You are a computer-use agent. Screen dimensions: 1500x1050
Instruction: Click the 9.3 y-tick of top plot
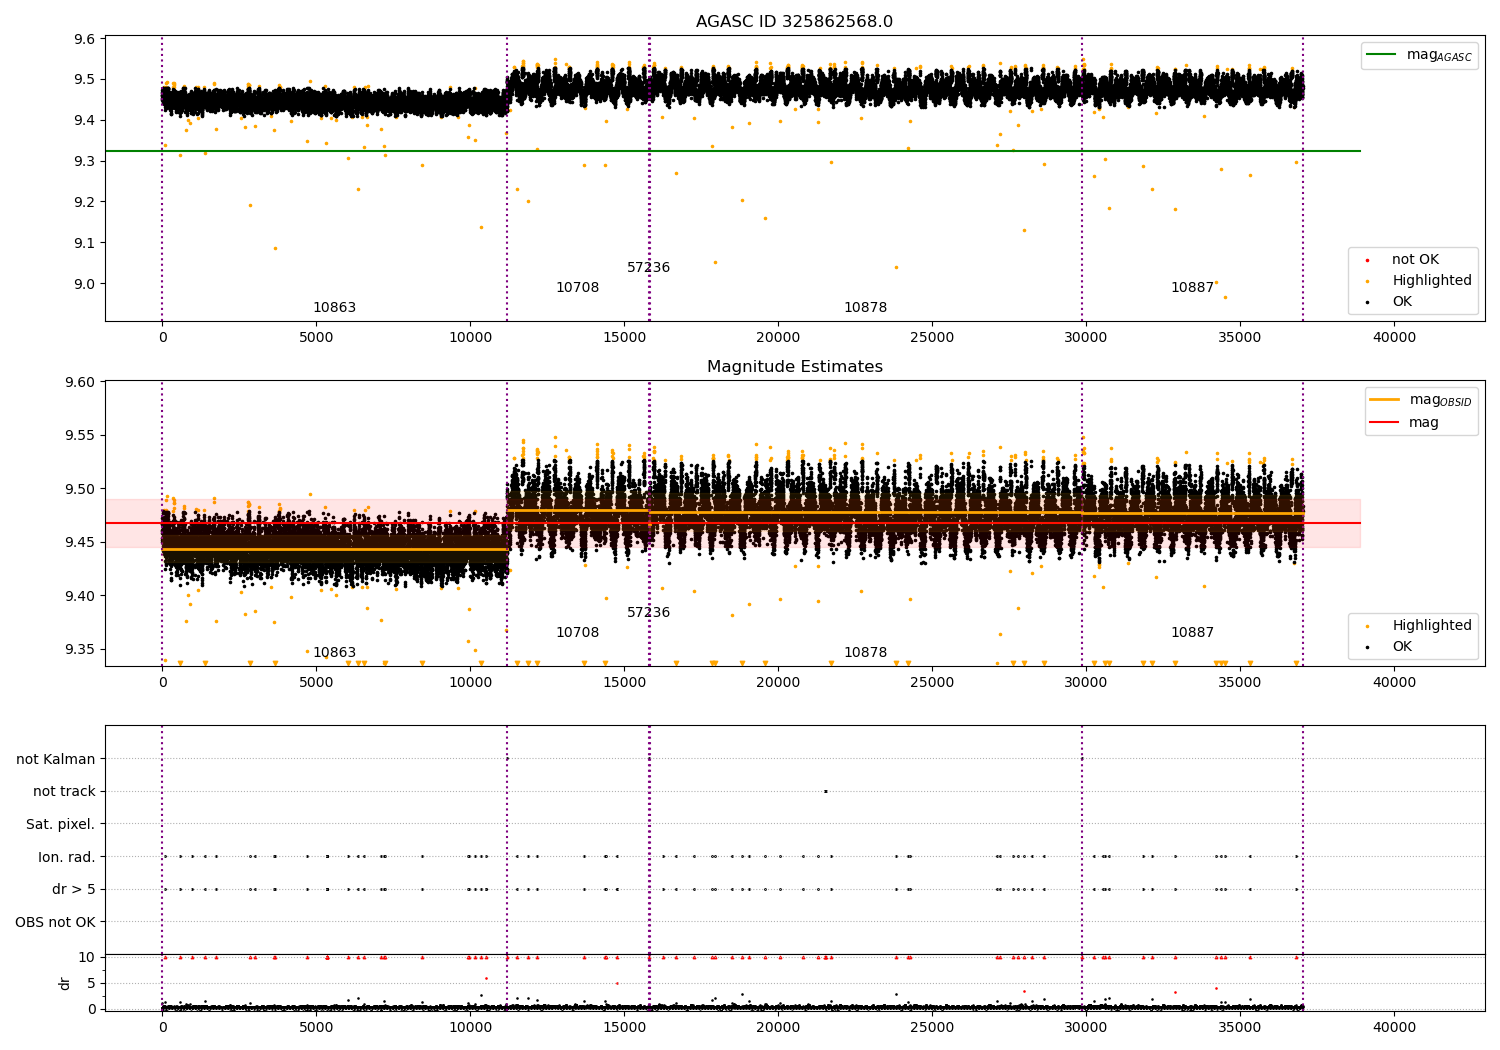85,161
